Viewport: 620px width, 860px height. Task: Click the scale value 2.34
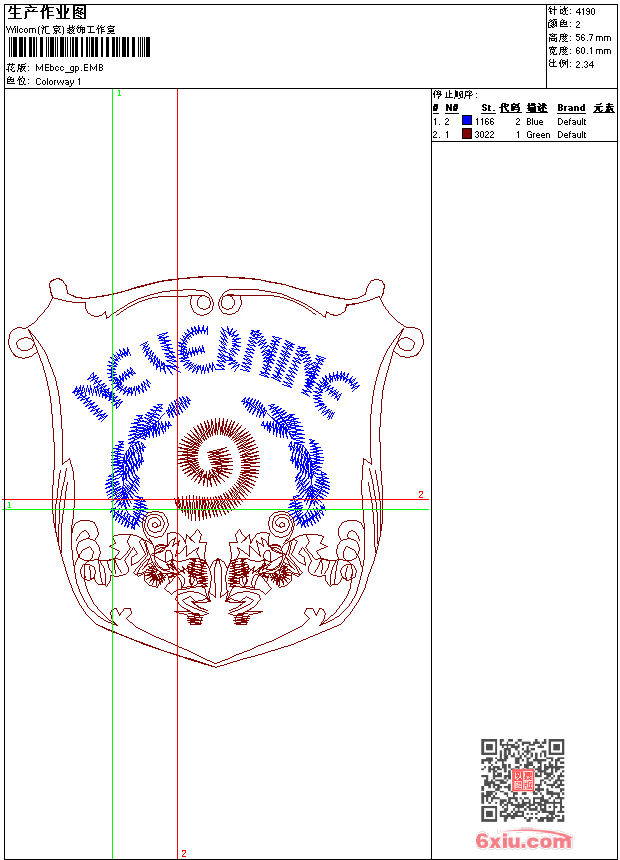click(x=585, y=64)
